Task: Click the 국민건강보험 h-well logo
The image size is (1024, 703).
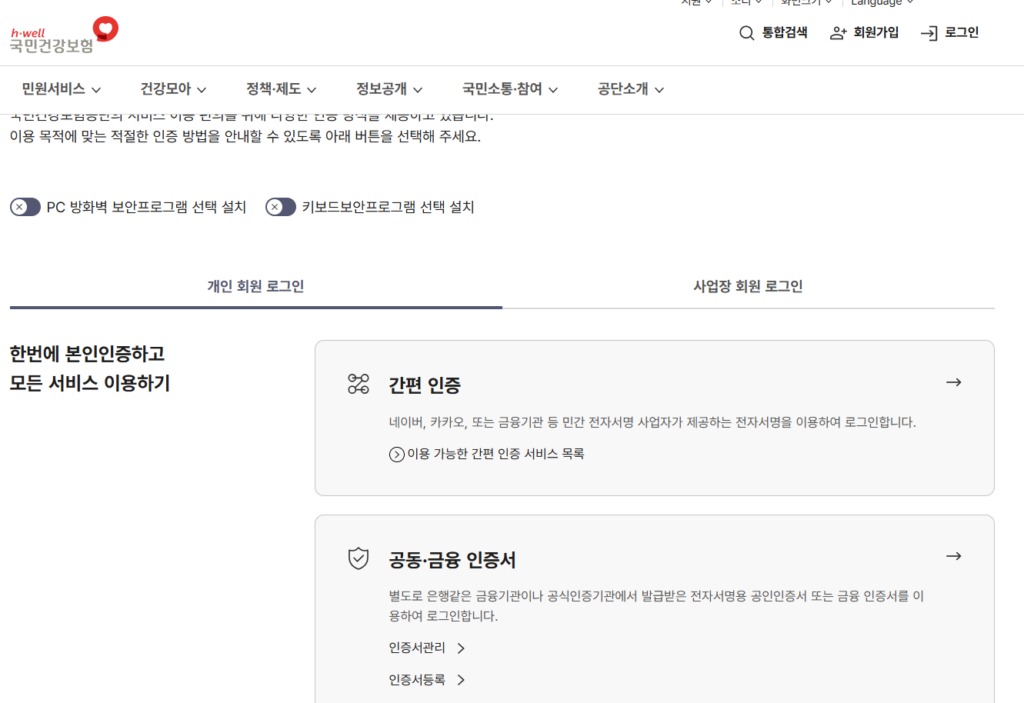Action: click(x=64, y=36)
